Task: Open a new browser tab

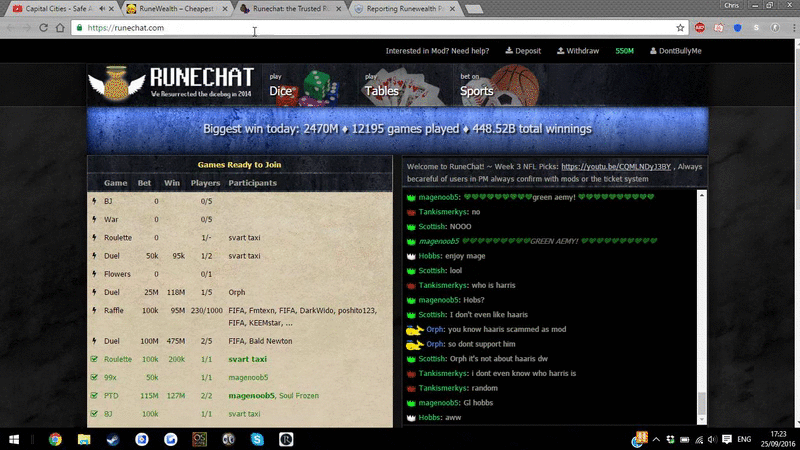Action: click(474, 9)
